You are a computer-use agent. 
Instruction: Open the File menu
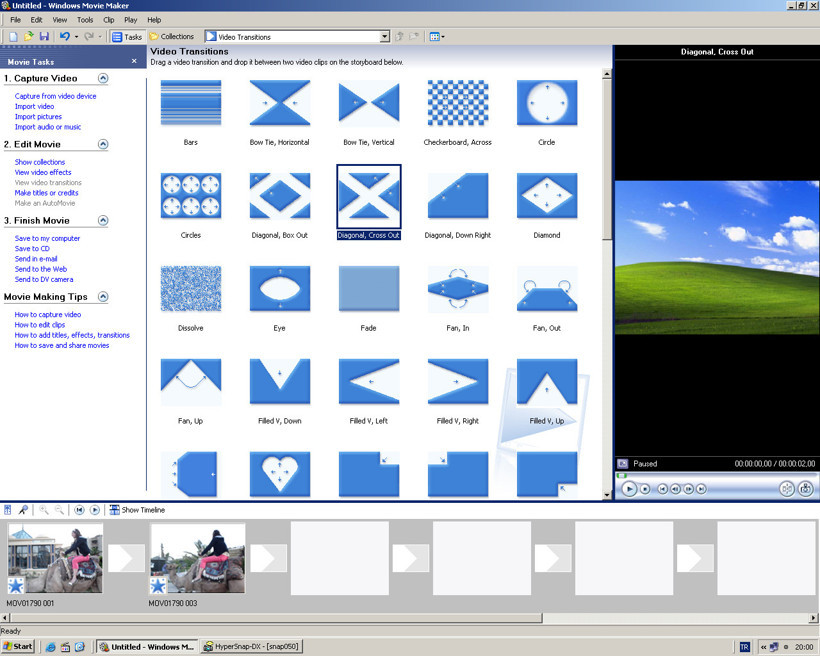(x=16, y=20)
